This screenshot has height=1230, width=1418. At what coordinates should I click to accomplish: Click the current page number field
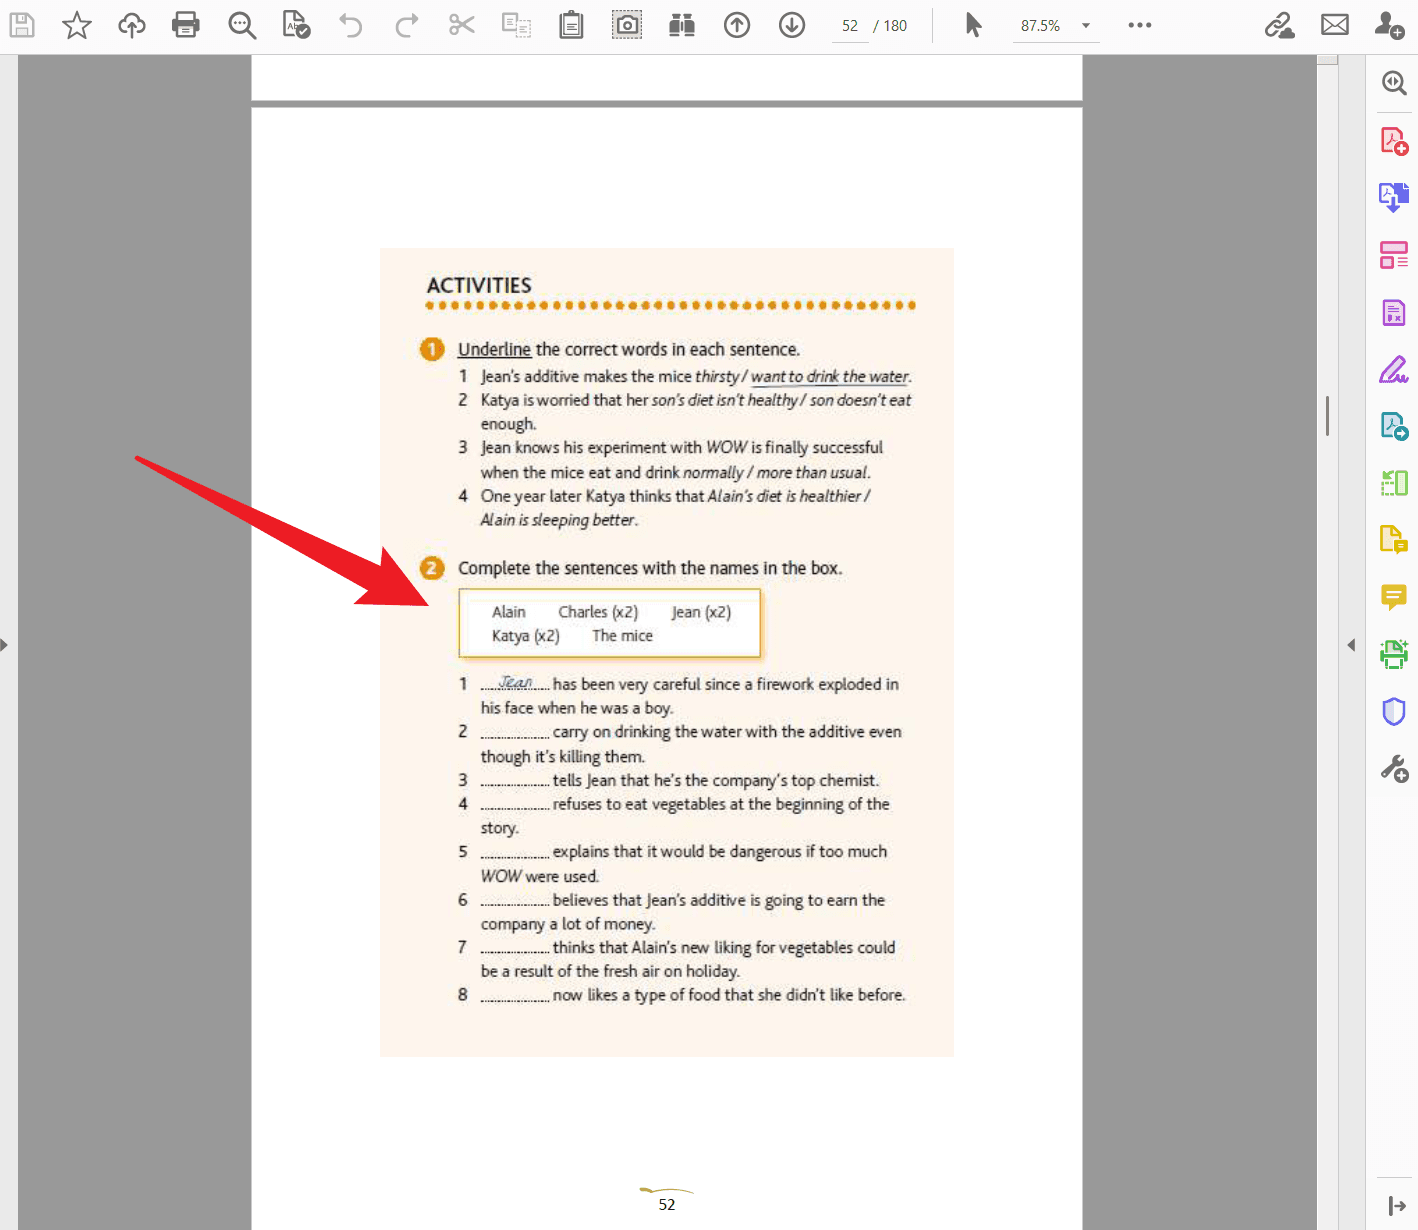pyautogui.click(x=850, y=26)
